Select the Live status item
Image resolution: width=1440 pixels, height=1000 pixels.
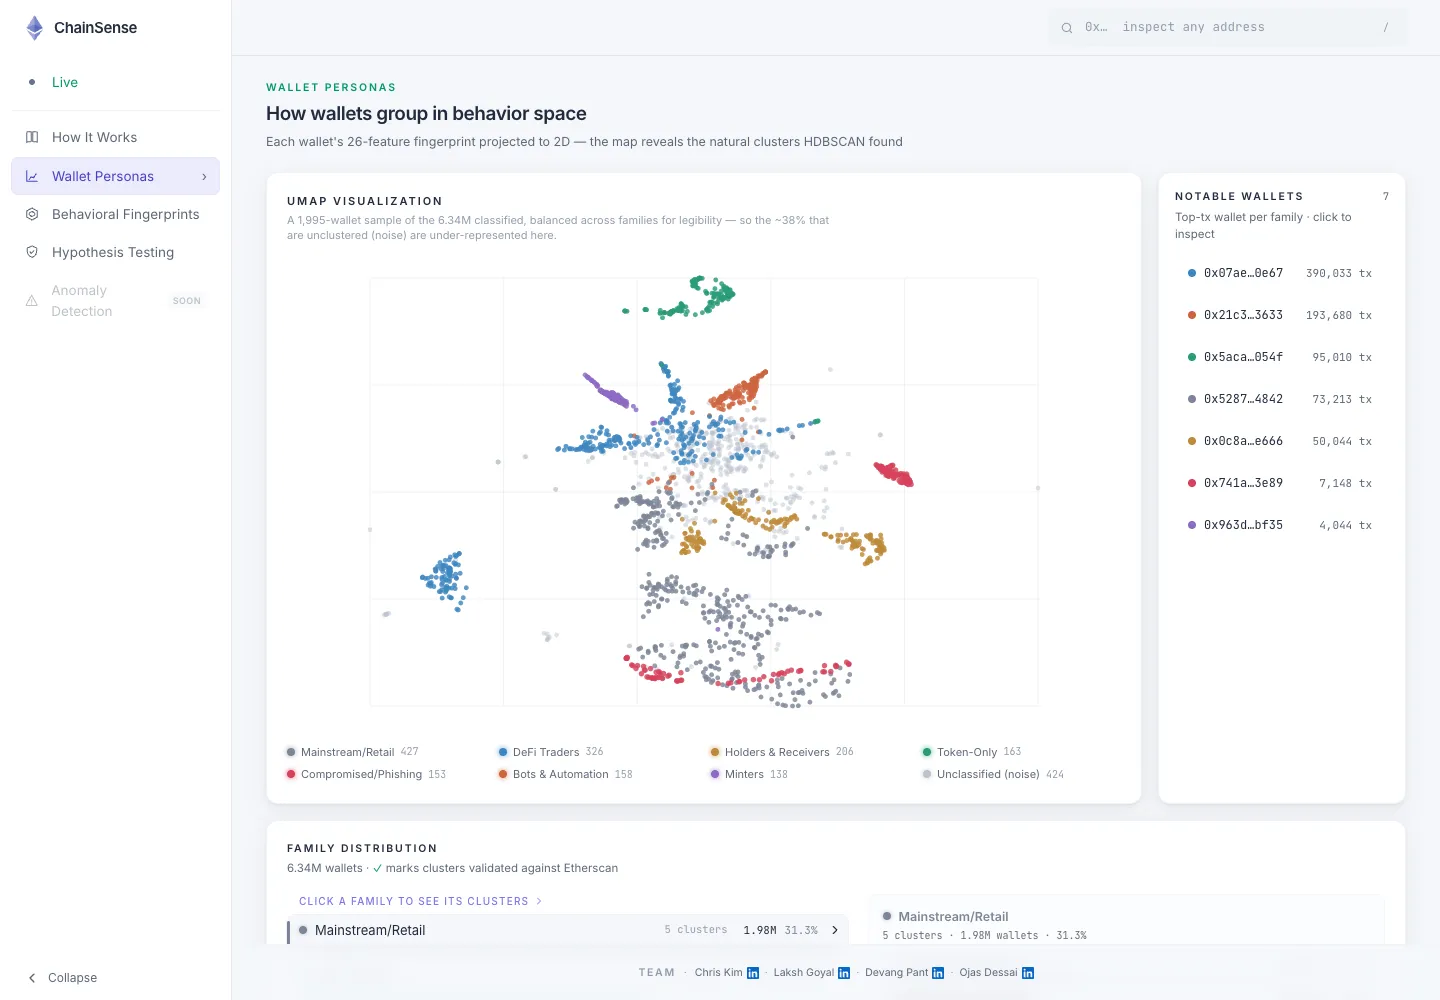pyautogui.click(x=115, y=82)
